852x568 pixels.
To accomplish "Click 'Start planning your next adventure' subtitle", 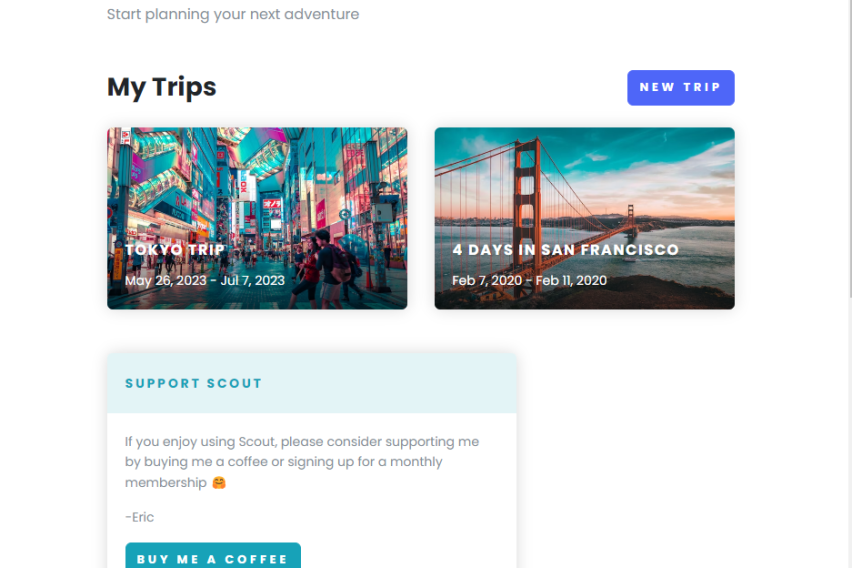I will (x=233, y=15).
